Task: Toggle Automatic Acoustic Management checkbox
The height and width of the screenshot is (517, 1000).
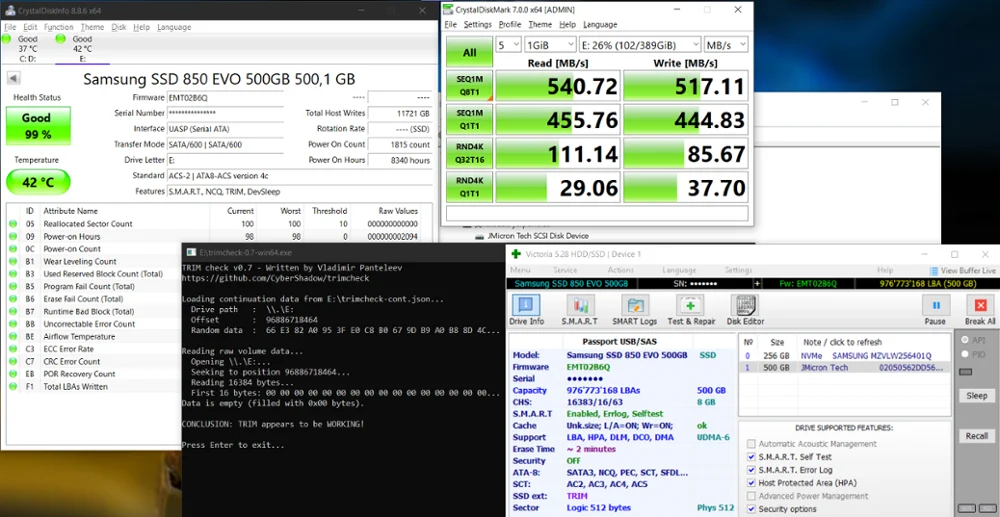Action: tap(751, 444)
